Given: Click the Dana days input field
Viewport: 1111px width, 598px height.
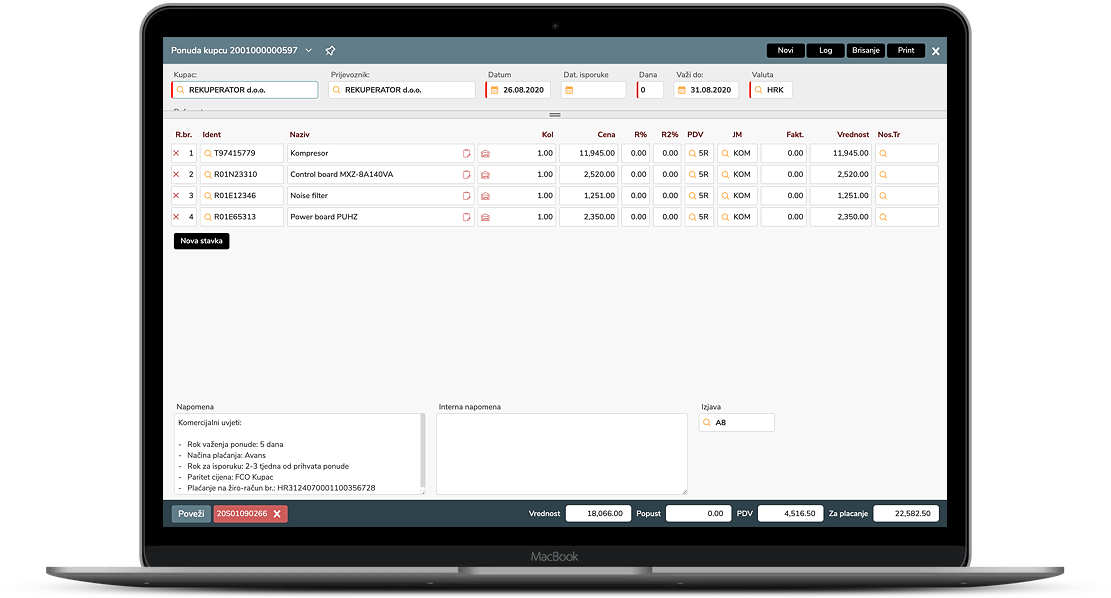Looking at the screenshot, I should 650,90.
